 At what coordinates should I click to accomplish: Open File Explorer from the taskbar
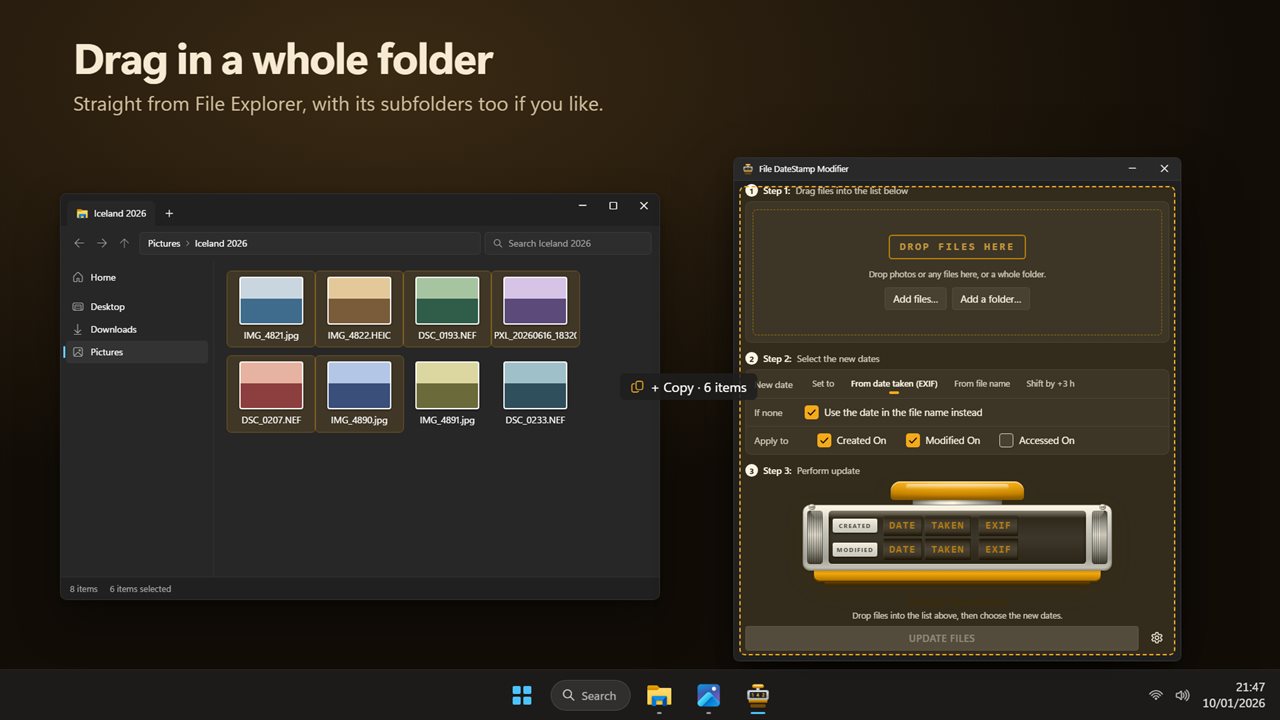click(x=659, y=695)
